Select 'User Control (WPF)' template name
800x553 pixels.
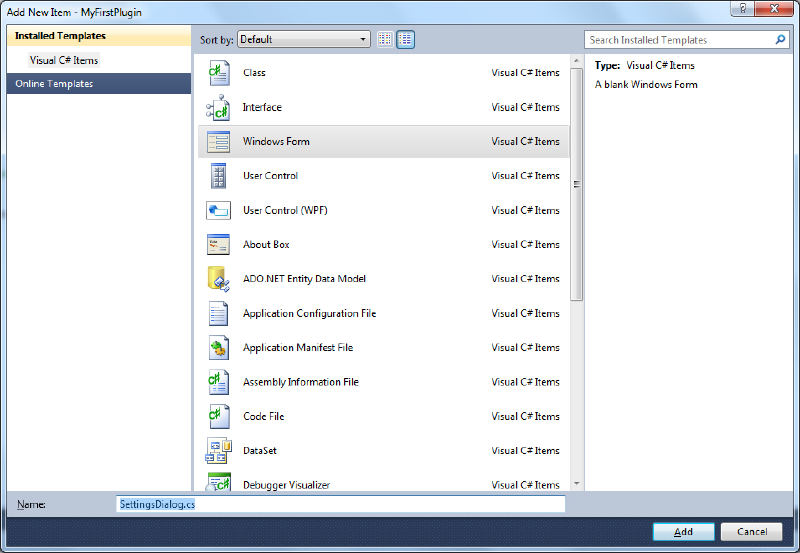pyautogui.click(x=285, y=210)
